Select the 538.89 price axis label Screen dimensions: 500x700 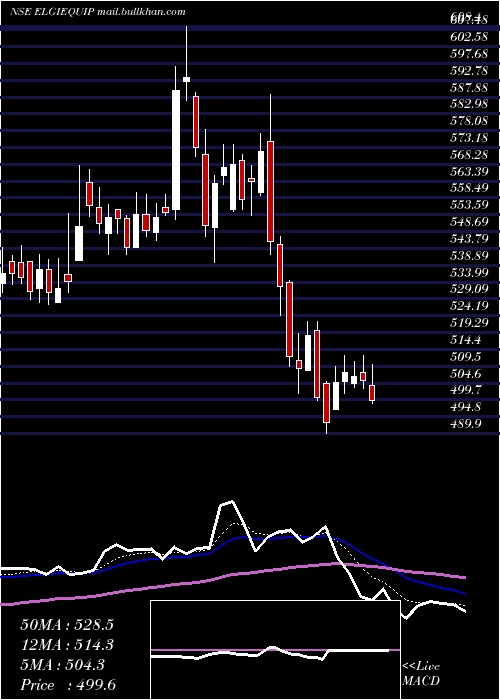tap(469, 255)
